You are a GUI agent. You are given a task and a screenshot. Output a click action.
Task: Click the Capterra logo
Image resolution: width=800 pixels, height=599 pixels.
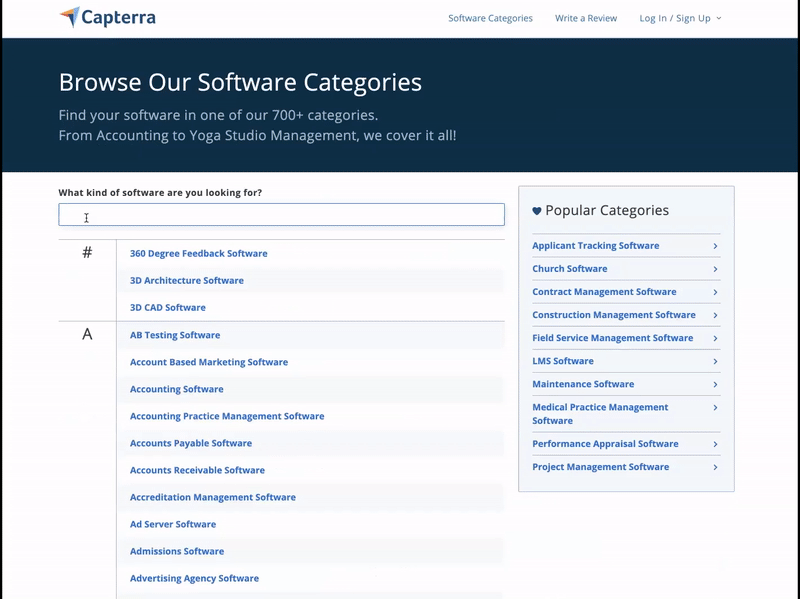coord(108,17)
